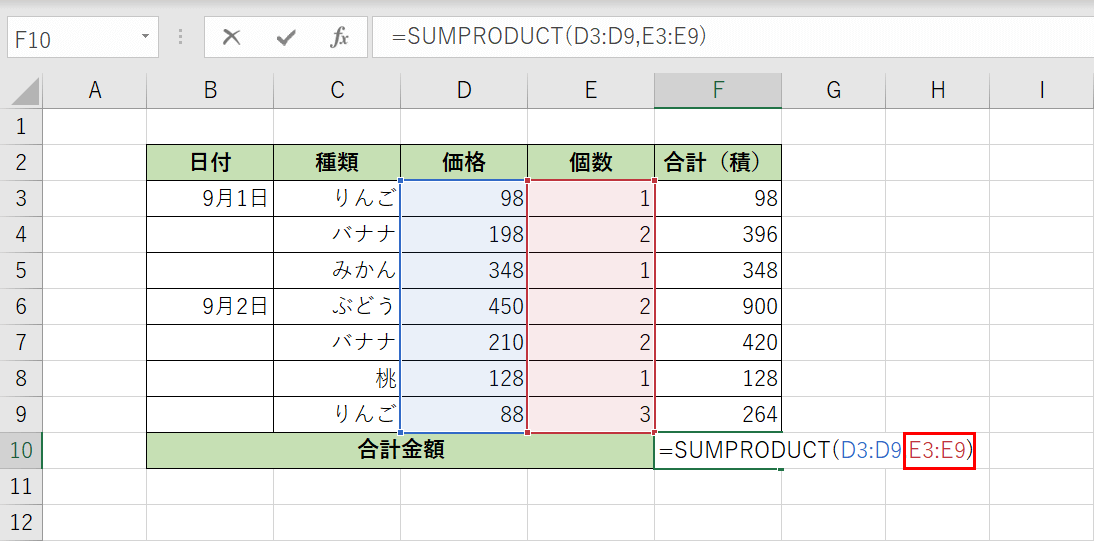Click the 日付 header cell
Screen dimensions: 1094x541
210,163
